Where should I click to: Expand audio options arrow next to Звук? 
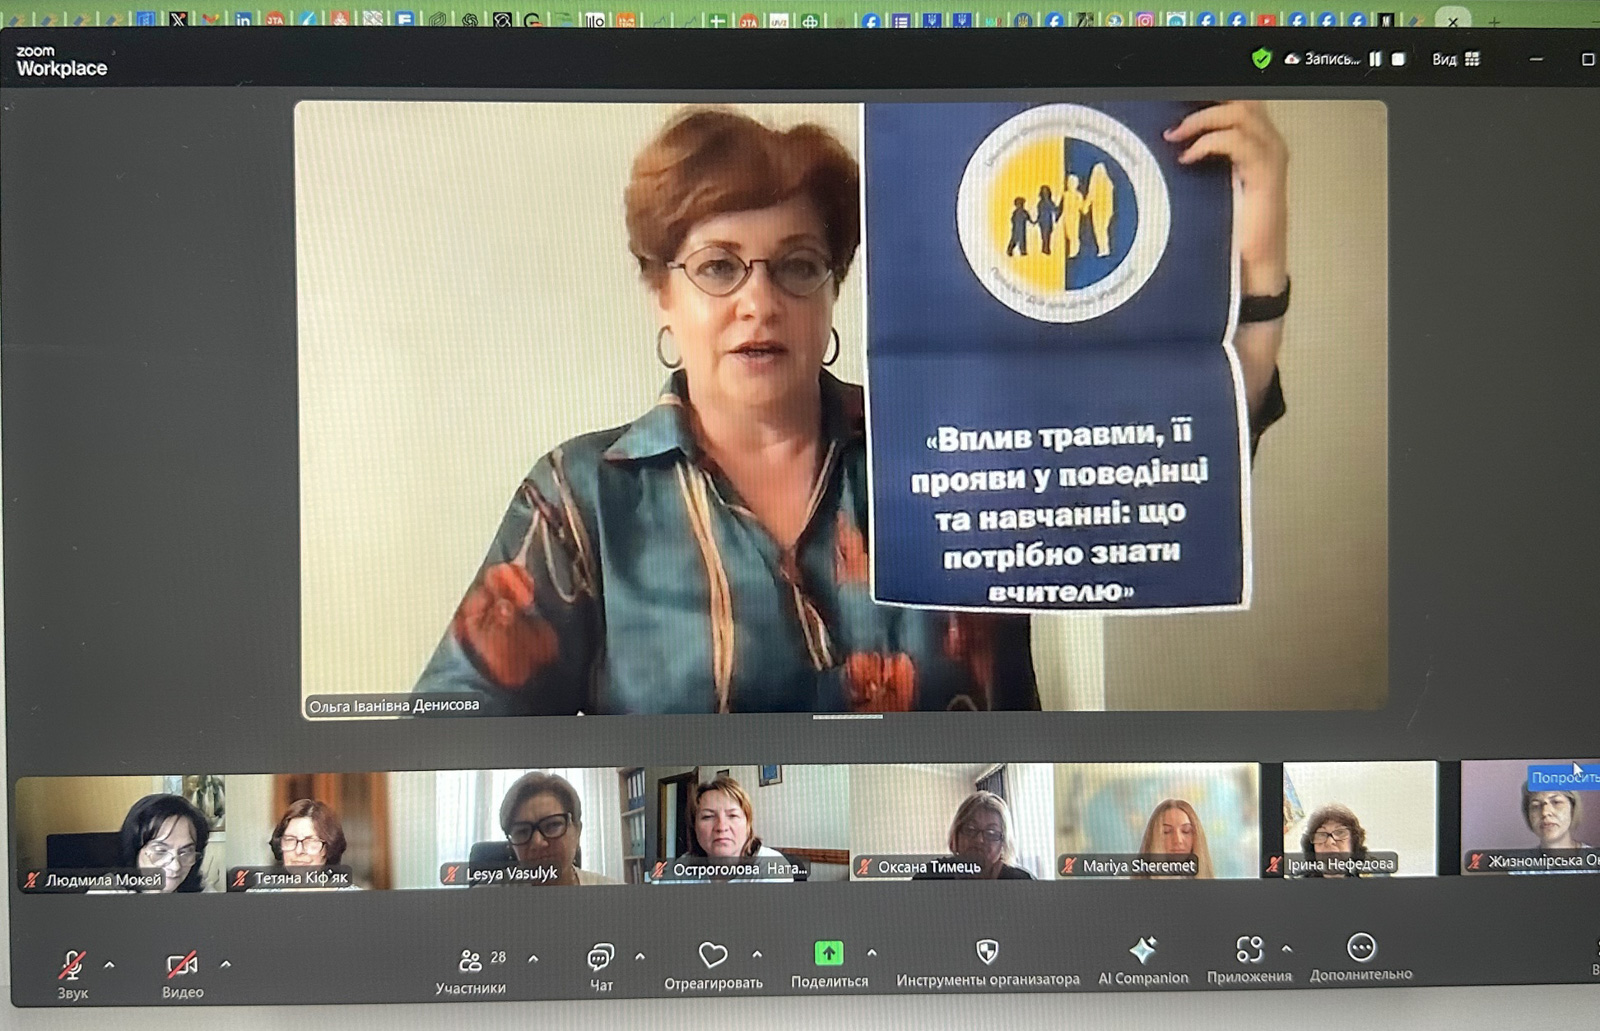pos(110,965)
